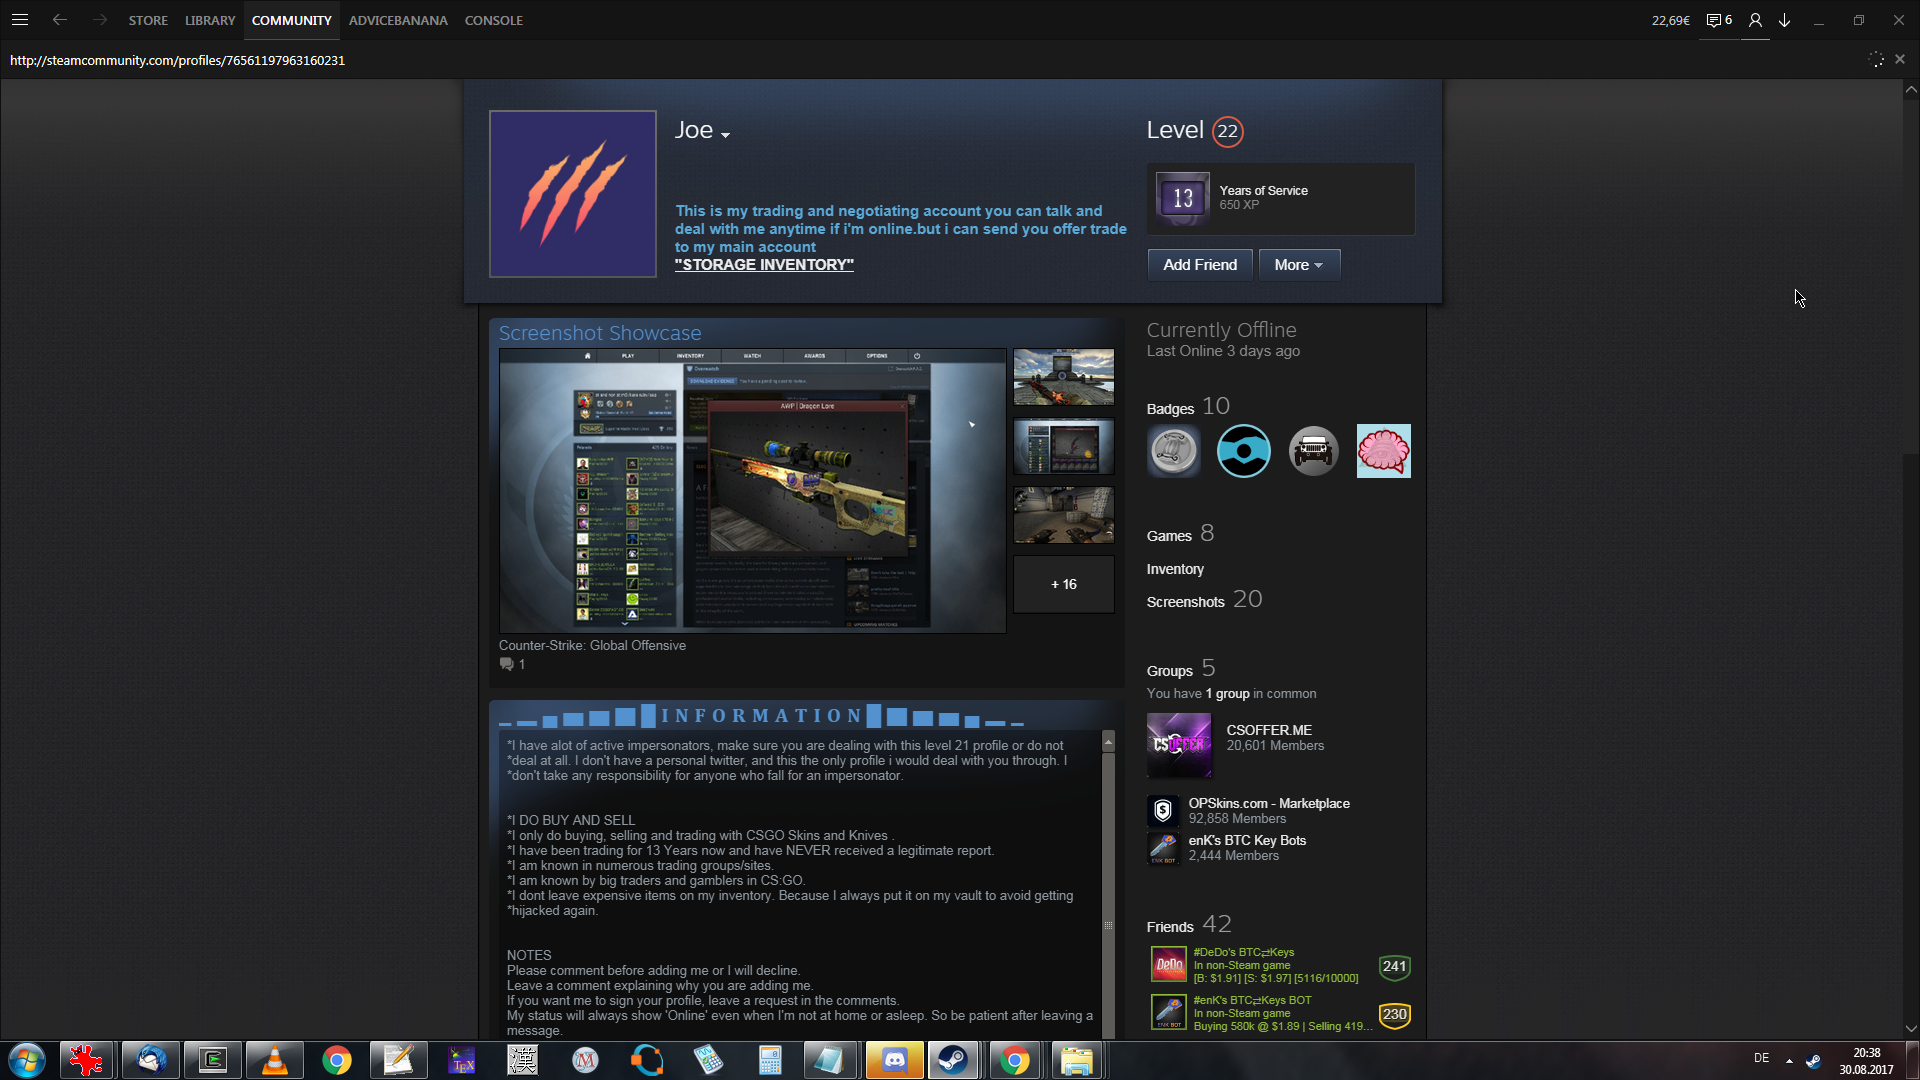The height and width of the screenshot is (1080, 1920).
Task: Click Discord in the Windows taskbar
Action: pos(894,1060)
